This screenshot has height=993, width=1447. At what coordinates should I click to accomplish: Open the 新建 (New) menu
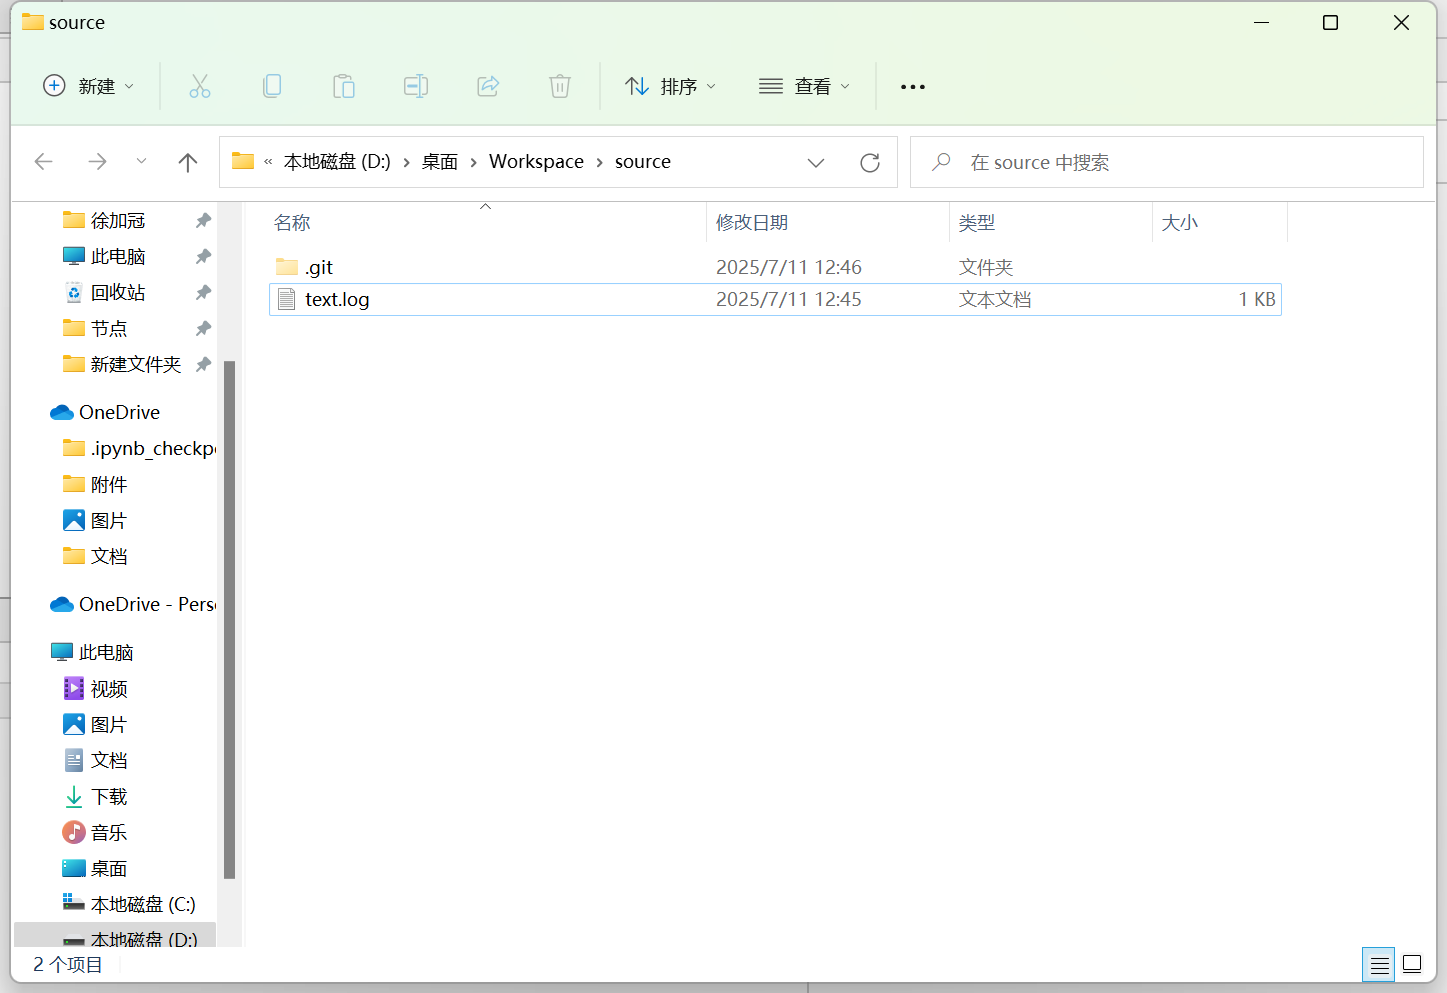coord(88,86)
